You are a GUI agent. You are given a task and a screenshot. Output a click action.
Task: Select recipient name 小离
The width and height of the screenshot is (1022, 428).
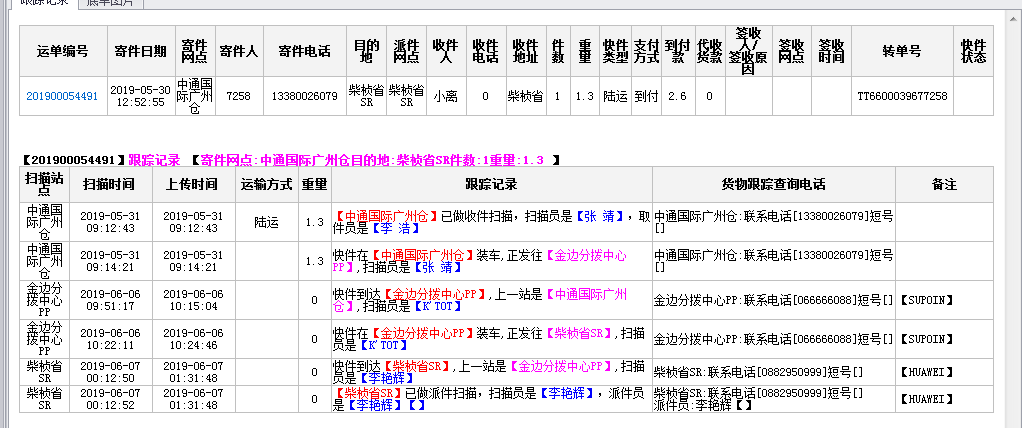tap(446, 96)
